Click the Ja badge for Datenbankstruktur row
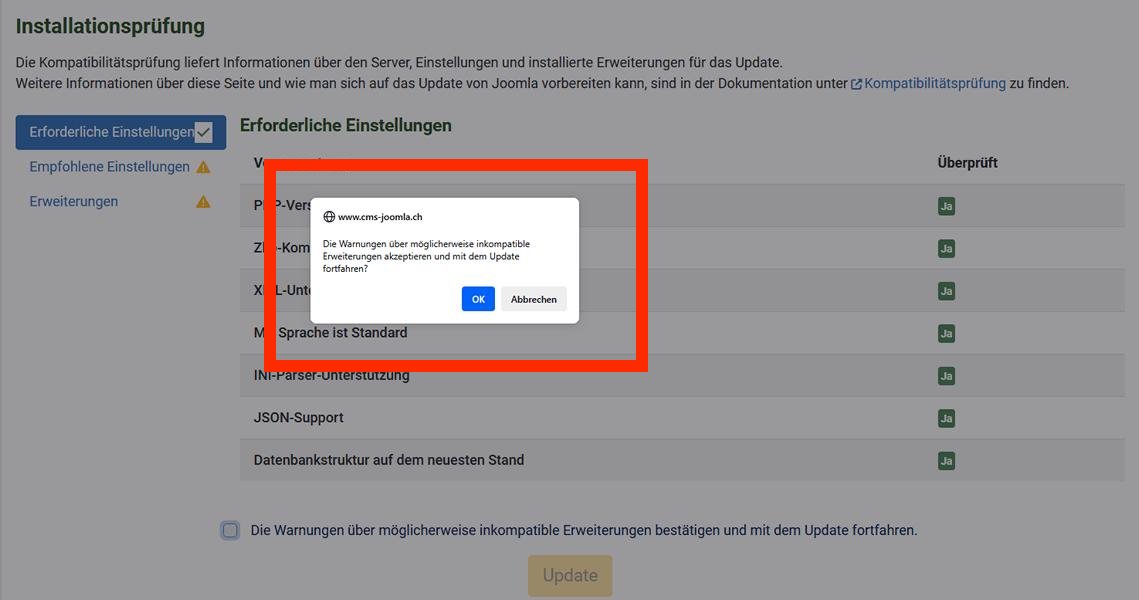1139x600 pixels. click(x=946, y=460)
